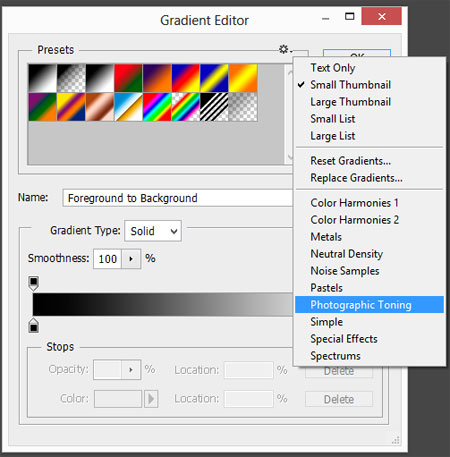Load the Neutral Density gradient set

[x=369, y=254]
